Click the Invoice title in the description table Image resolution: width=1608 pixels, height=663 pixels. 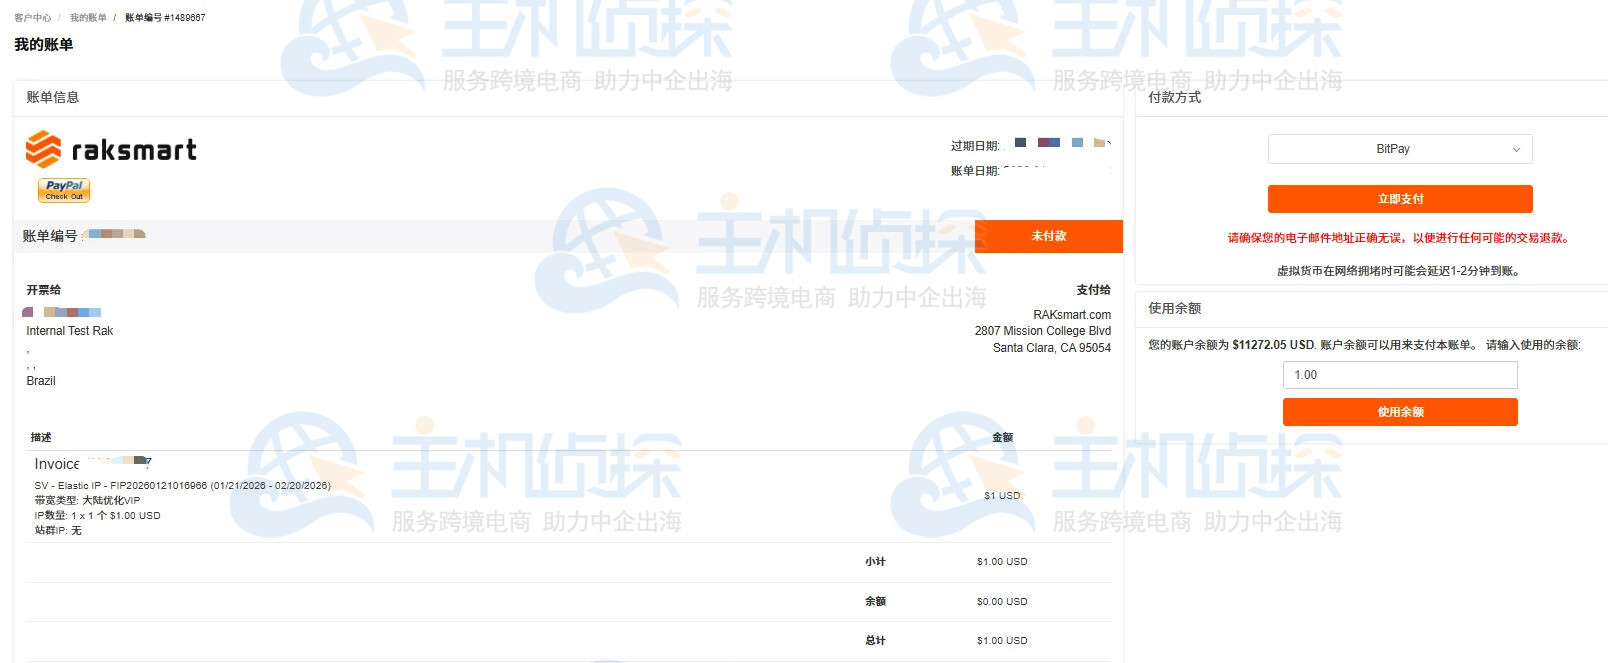point(57,464)
